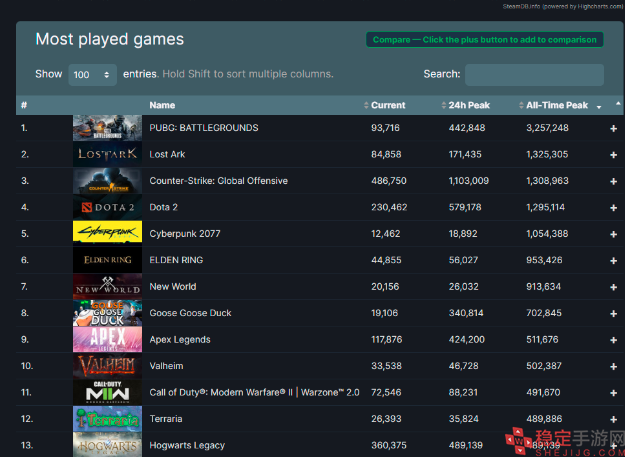Select Cyberpunk 2077 current value 12,462

385,233
